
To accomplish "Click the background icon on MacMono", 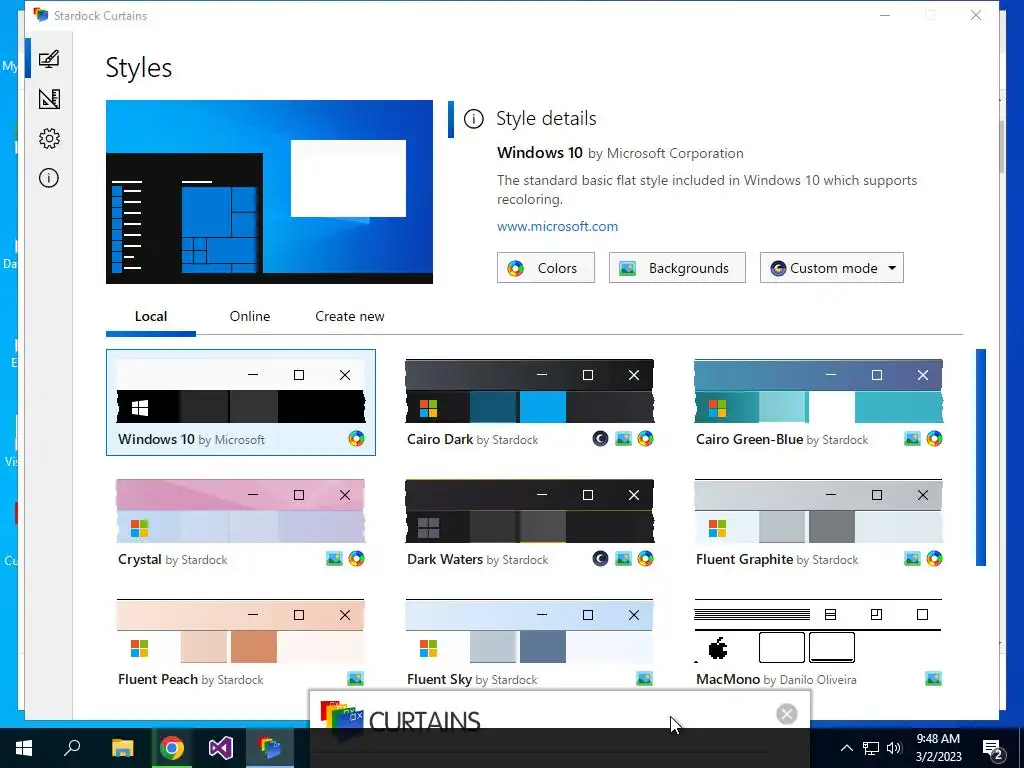I will pyautogui.click(x=934, y=679).
